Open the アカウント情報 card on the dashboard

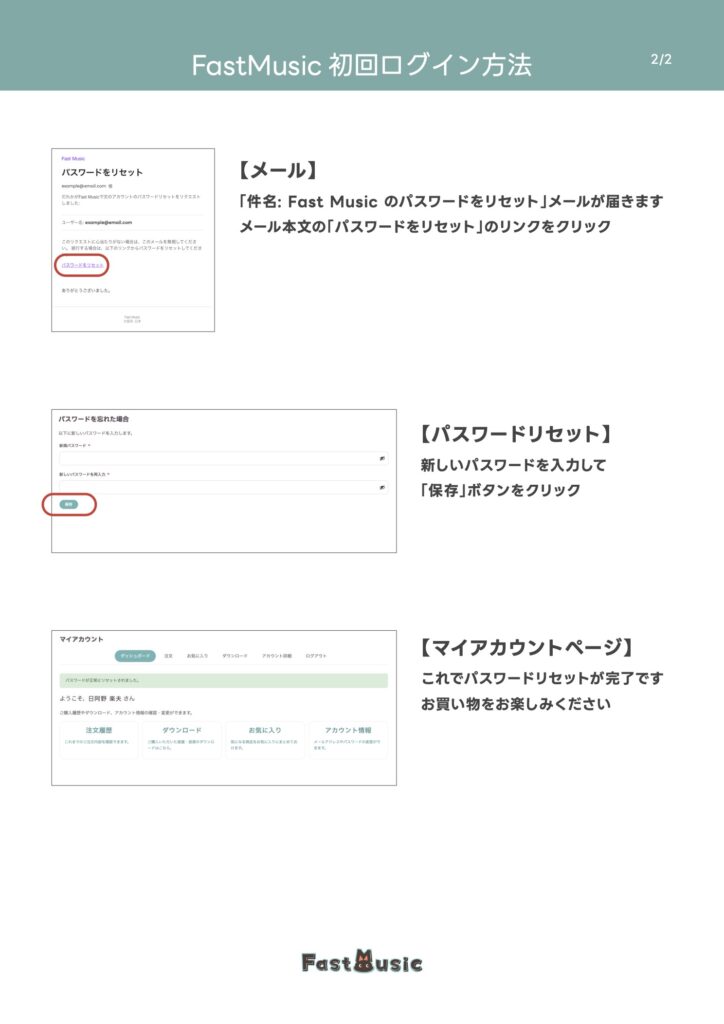(348, 738)
